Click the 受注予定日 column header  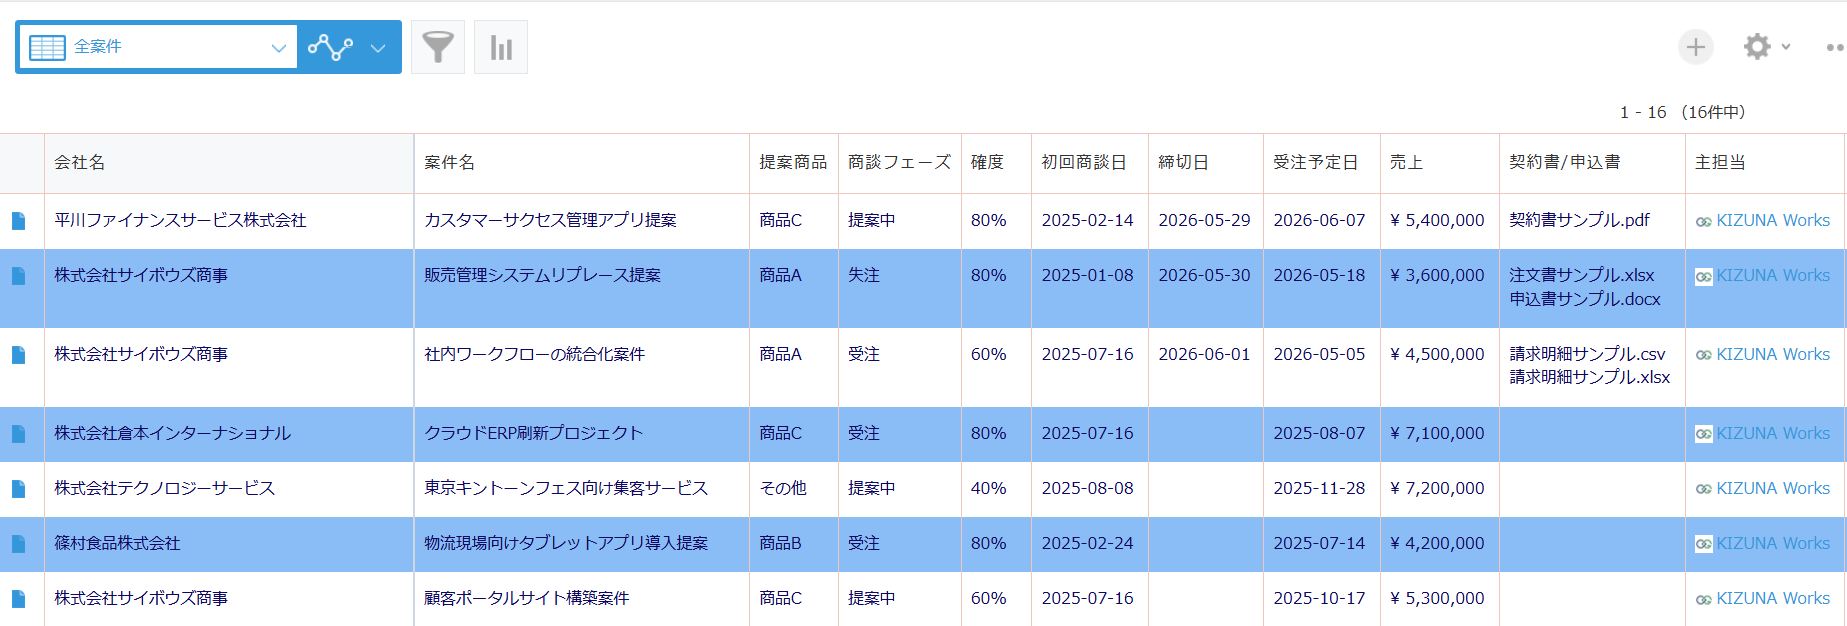1322,163
